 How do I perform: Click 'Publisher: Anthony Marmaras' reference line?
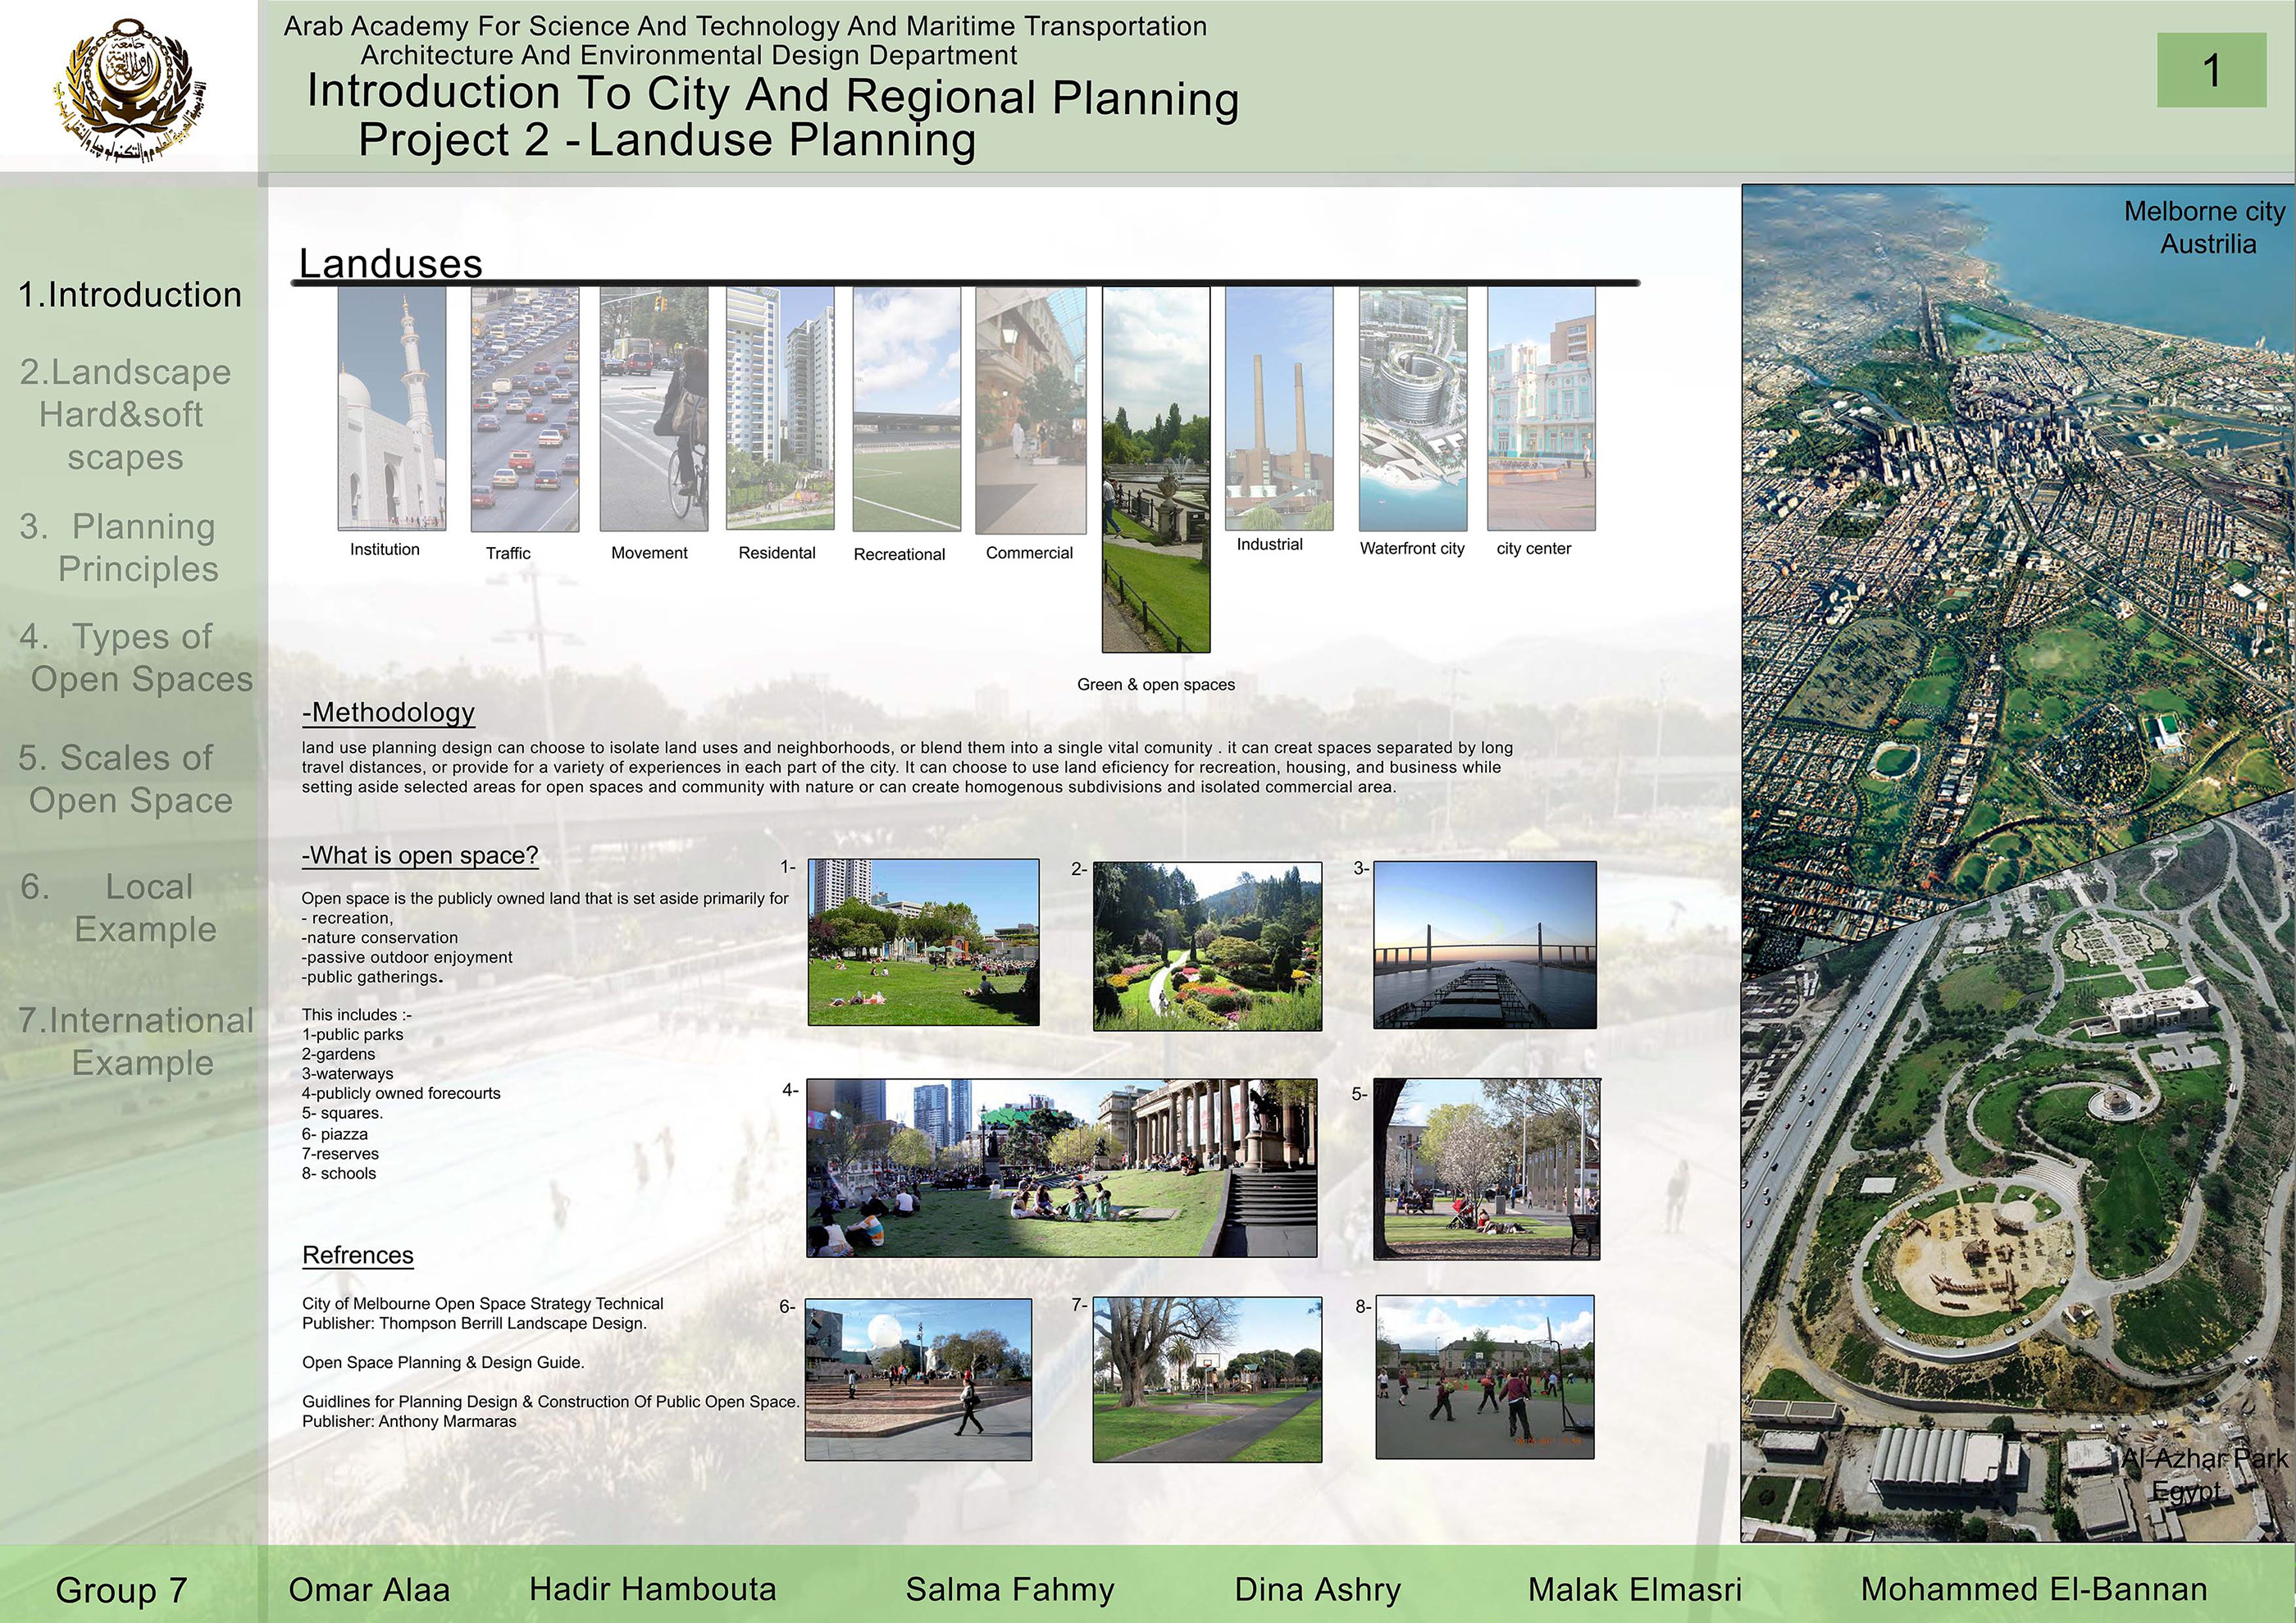[x=409, y=1422]
